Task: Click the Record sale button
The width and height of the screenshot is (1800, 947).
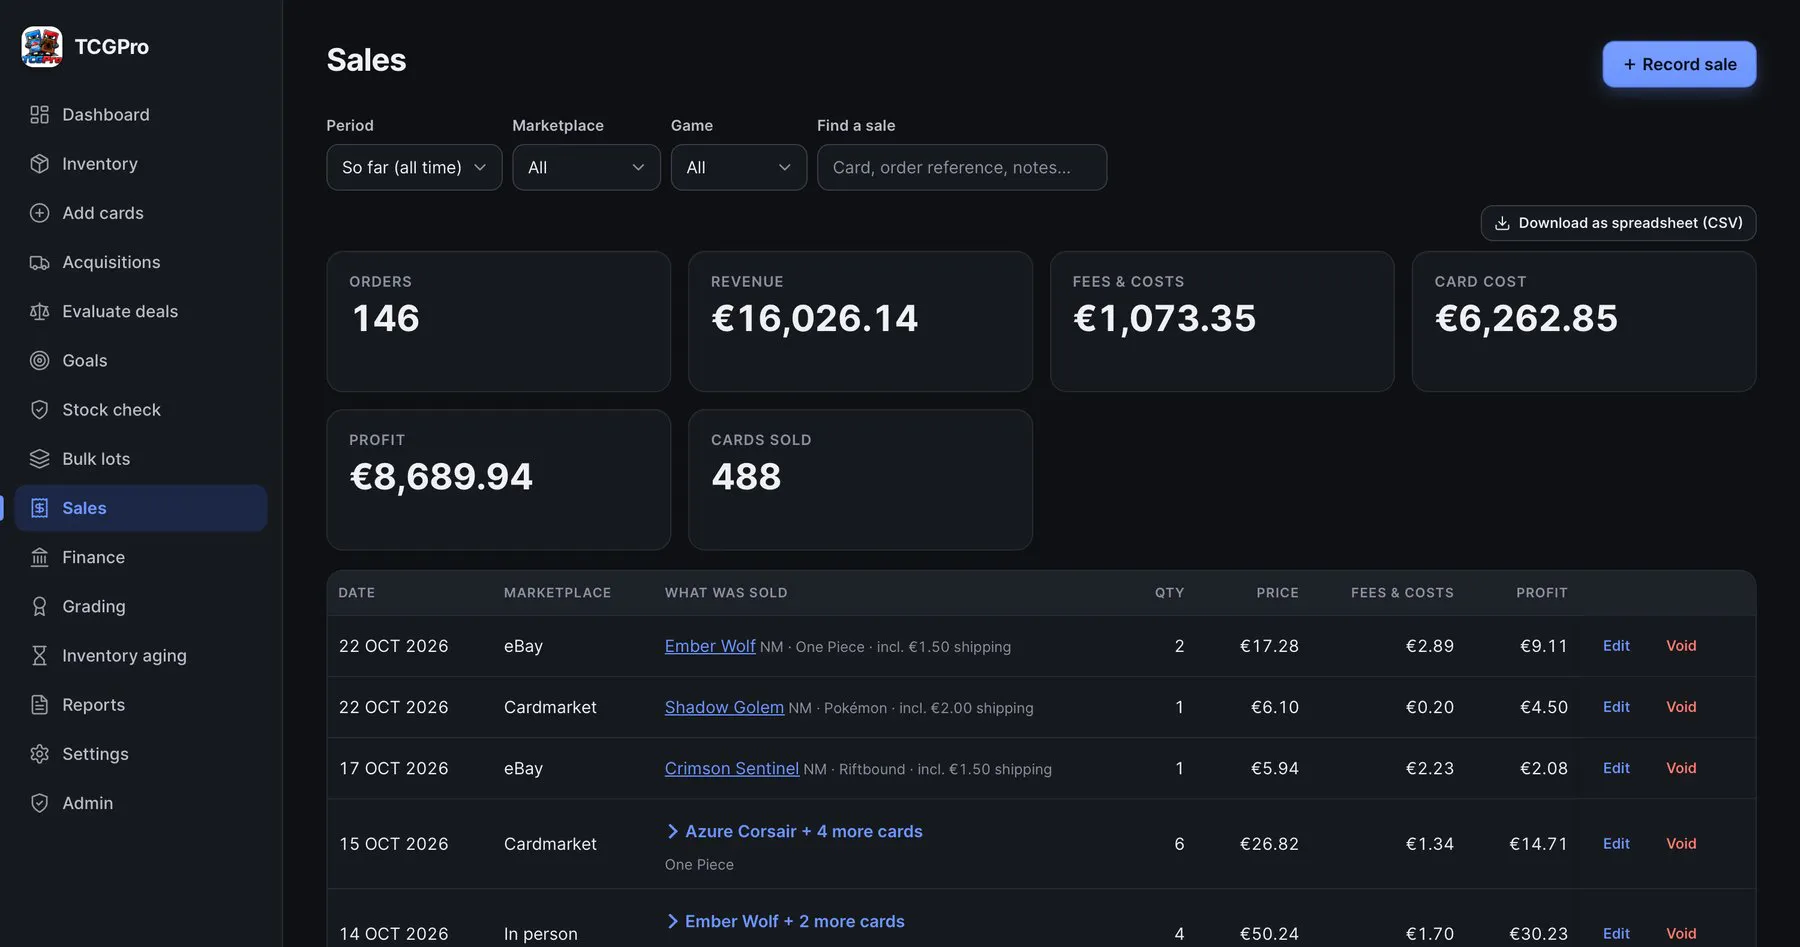Action: pos(1679,64)
